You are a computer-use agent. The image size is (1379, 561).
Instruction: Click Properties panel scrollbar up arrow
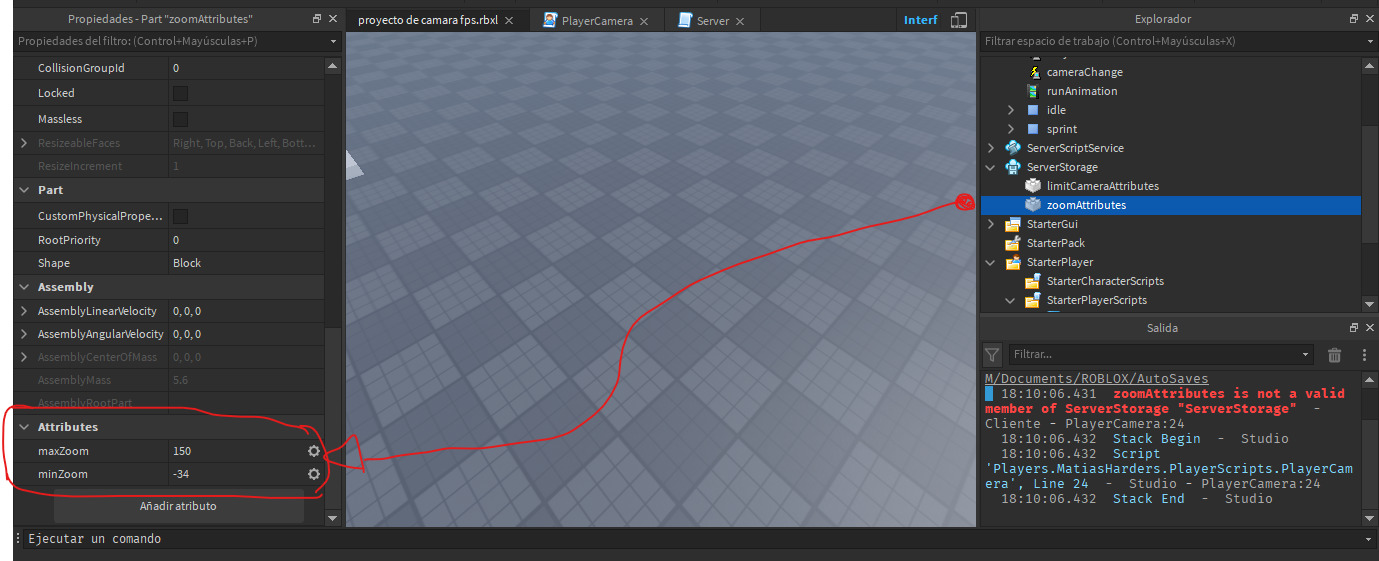click(332, 66)
